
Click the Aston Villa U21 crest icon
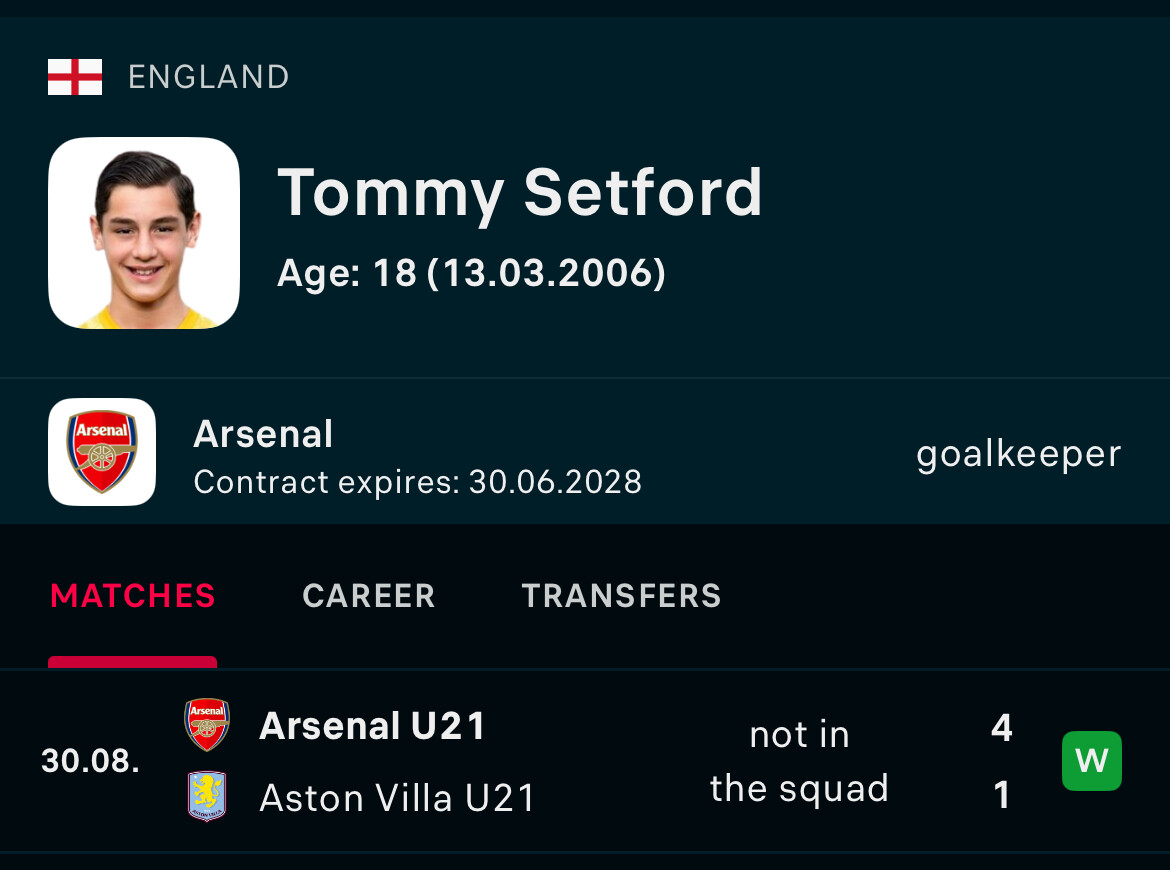pyautogui.click(x=207, y=797)
